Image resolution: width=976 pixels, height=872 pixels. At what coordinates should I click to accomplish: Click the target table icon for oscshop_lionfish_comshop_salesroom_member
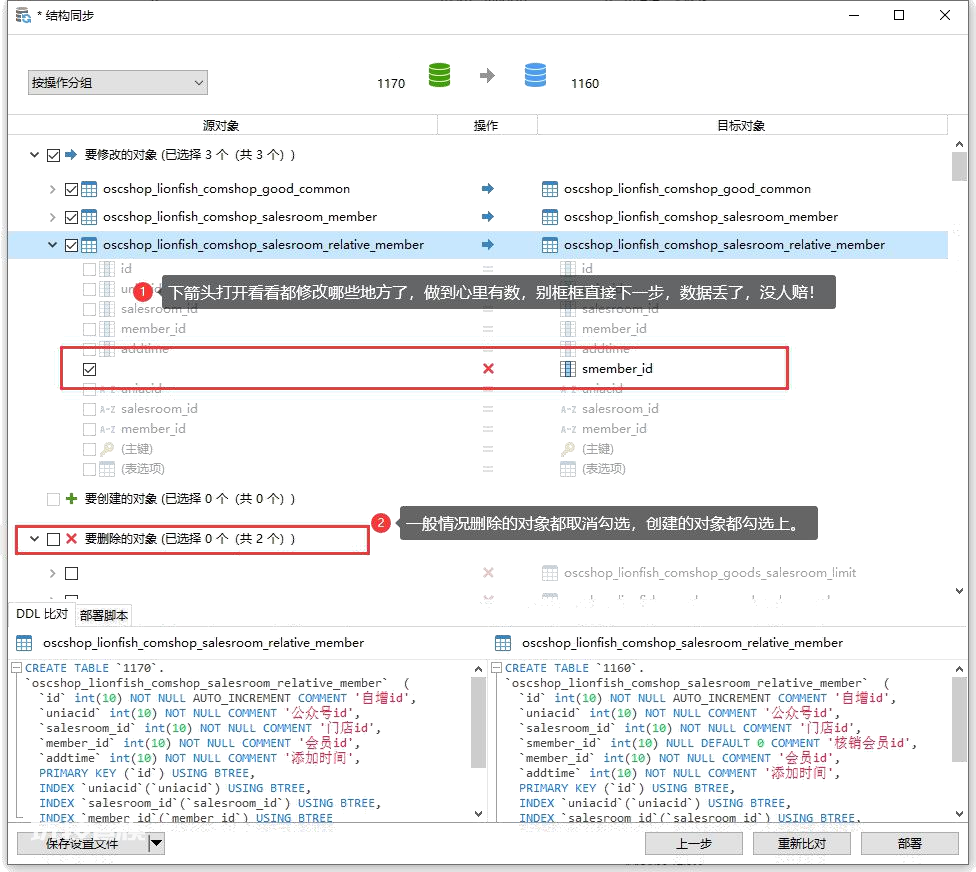[x=550, y=217]
